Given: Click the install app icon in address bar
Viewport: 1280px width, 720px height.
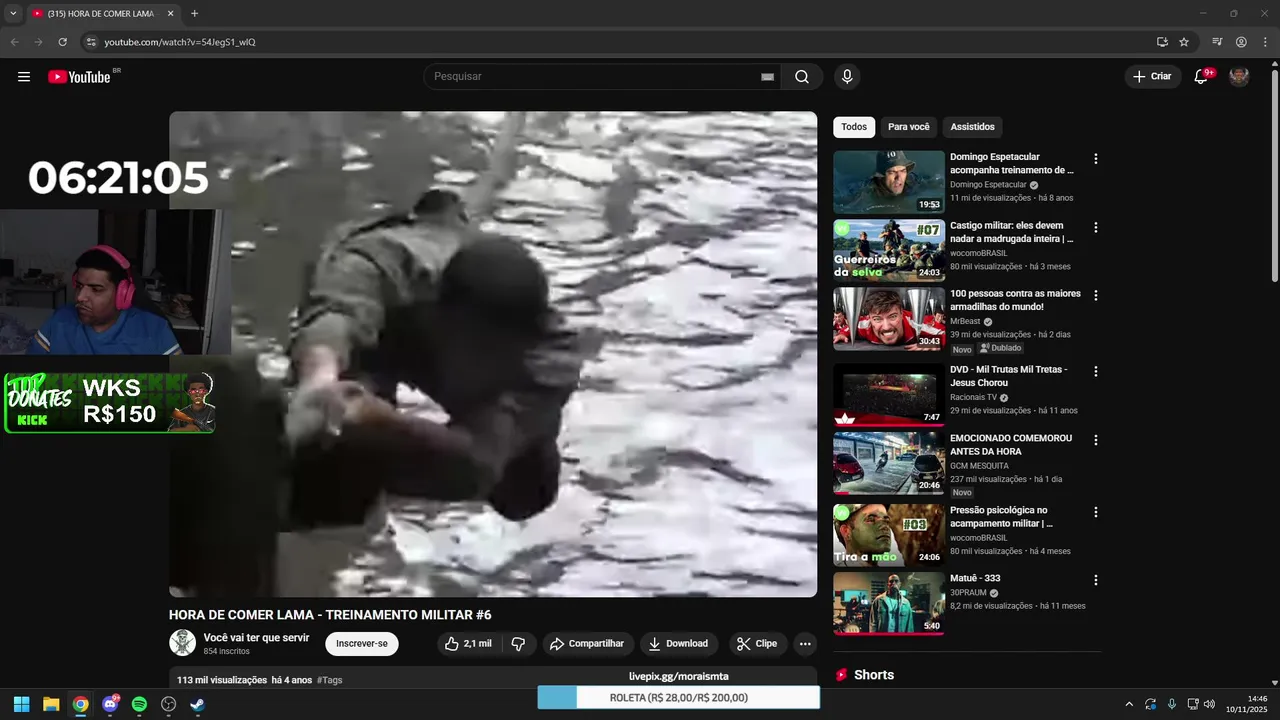Looking at the screenshot, I should (1162, 42).
